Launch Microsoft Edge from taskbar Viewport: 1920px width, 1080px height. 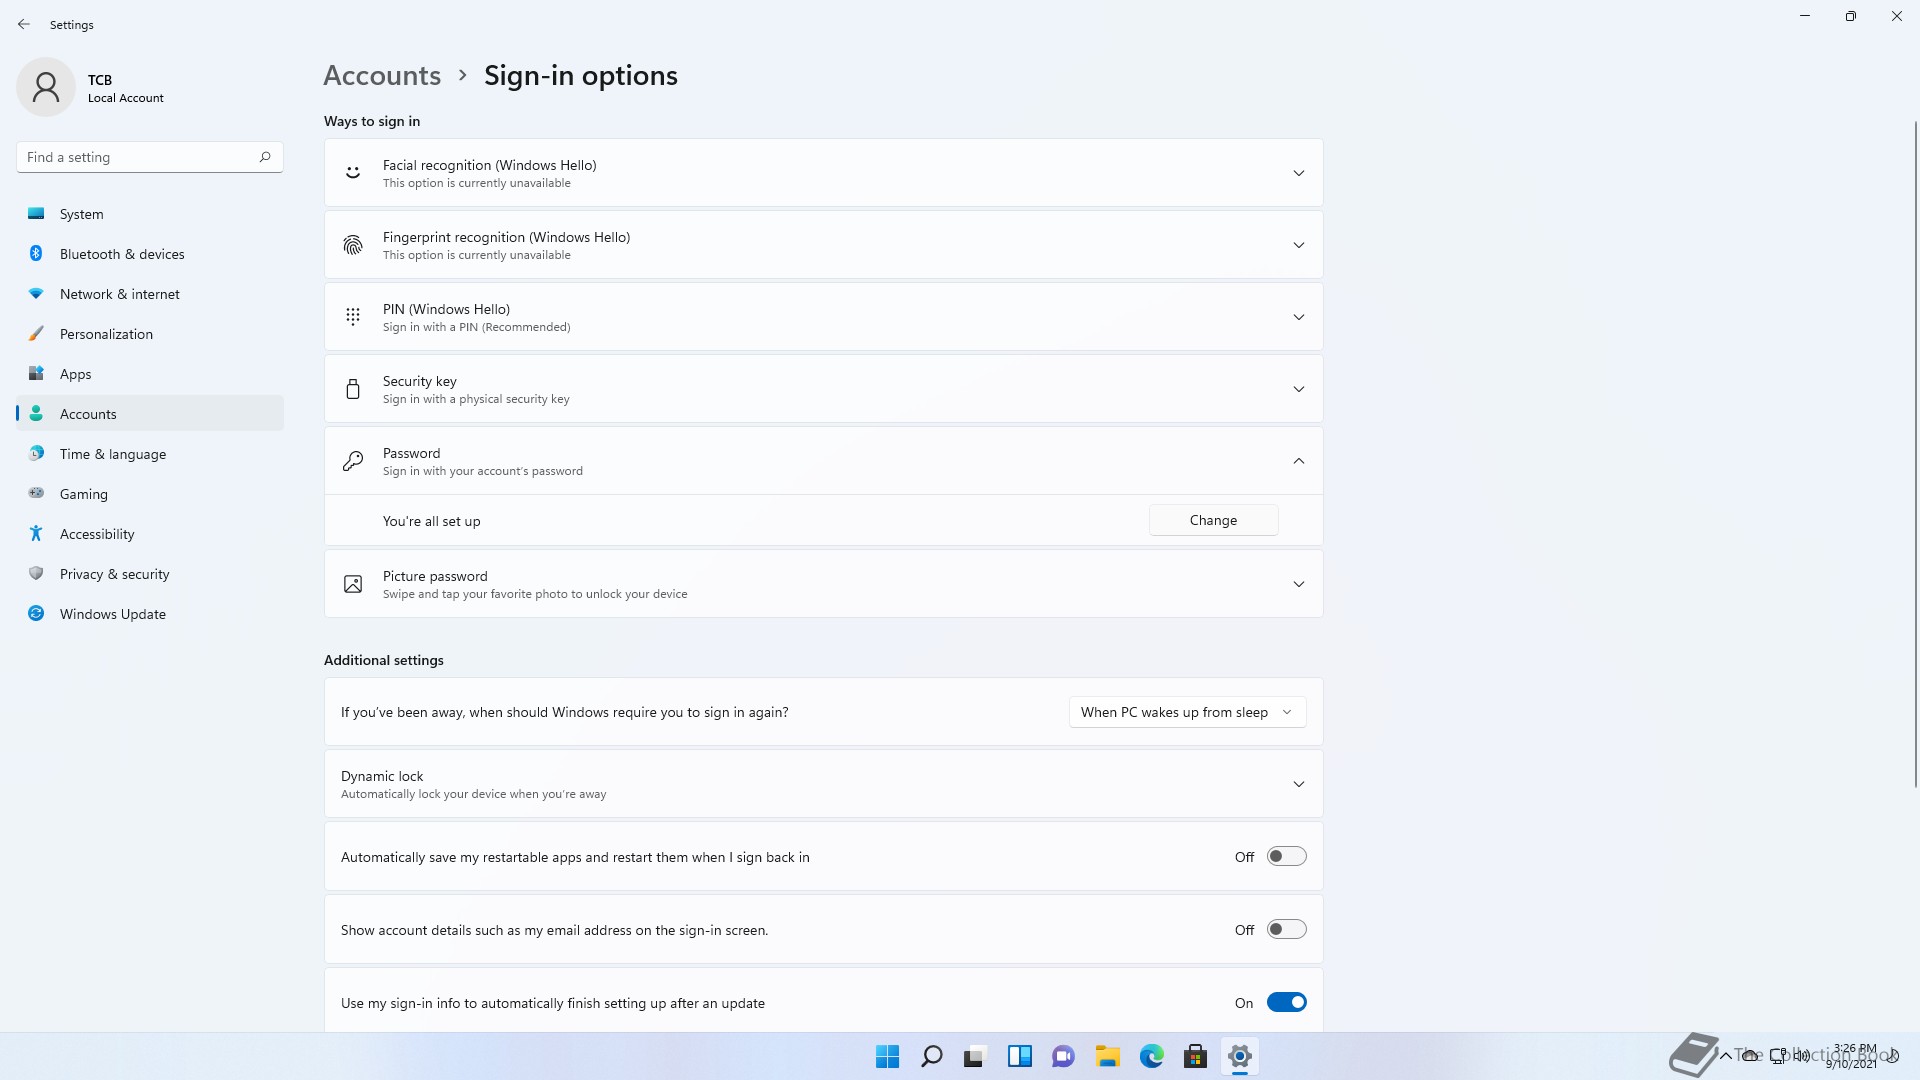point(1151,1057)
